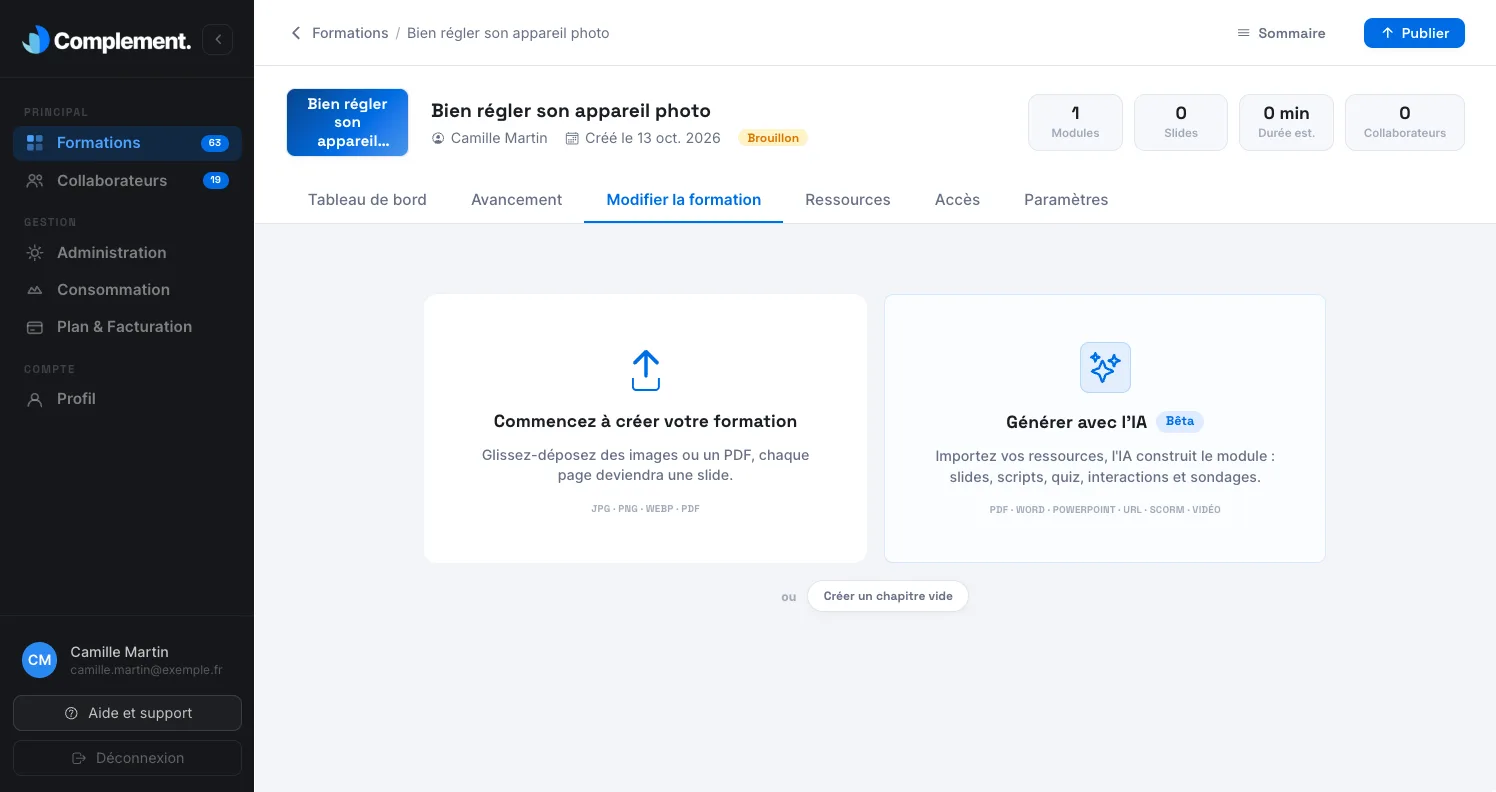Click the Profil person icon
The height and width of the screenshot is (792, 1496).
pyautogui.click(x=35, y=399)
